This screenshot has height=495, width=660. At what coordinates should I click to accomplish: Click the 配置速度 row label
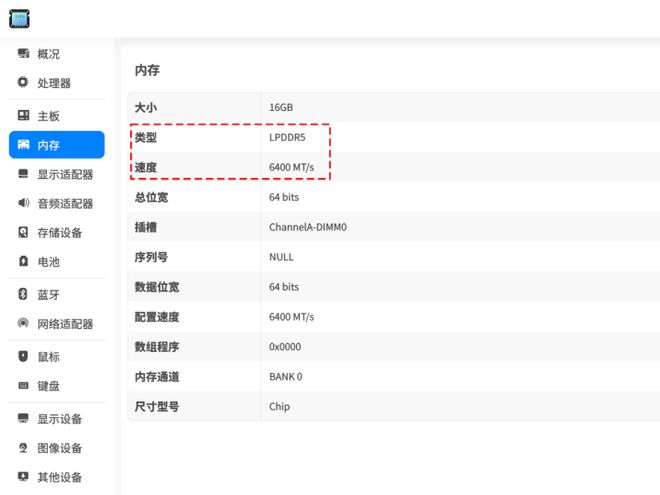[x=157, y=317]
